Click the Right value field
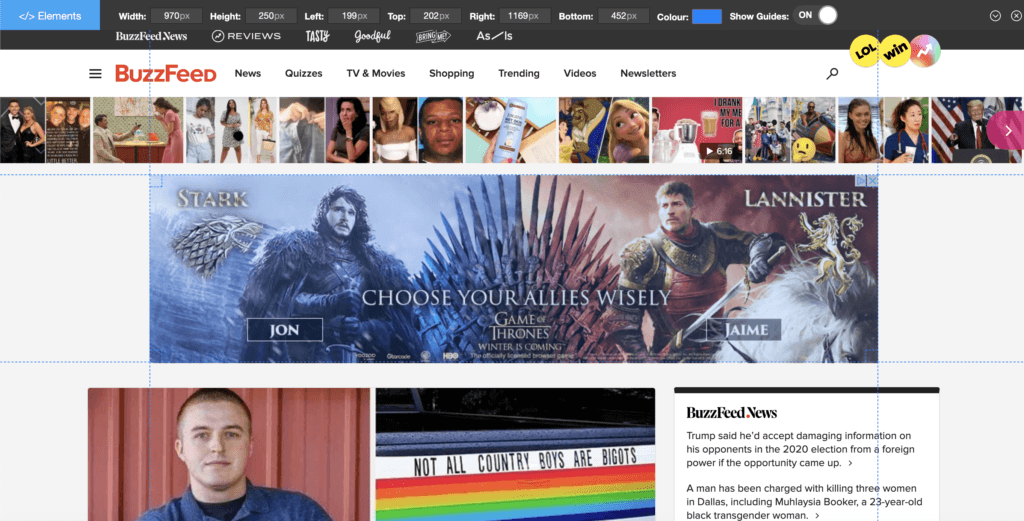The width and height of the screenshot is (1024, 521). click(x=524, y=16)
